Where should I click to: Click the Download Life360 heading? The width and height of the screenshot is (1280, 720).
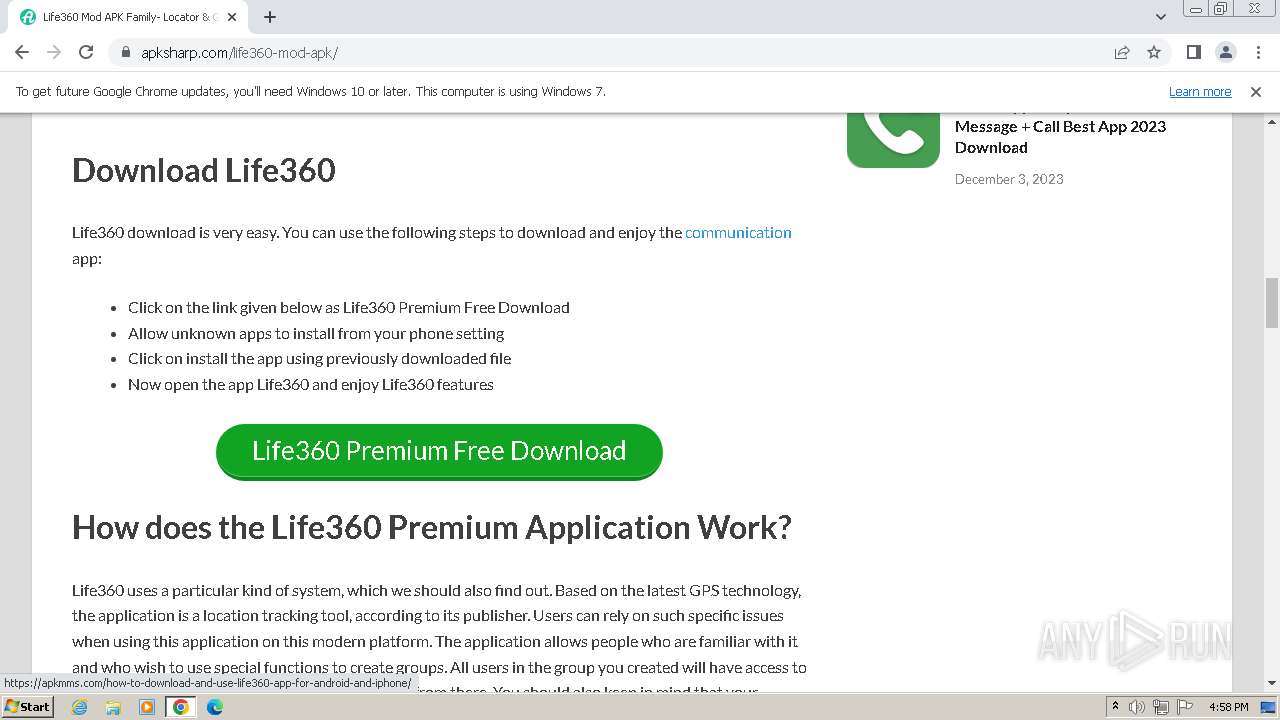(204, 170)
